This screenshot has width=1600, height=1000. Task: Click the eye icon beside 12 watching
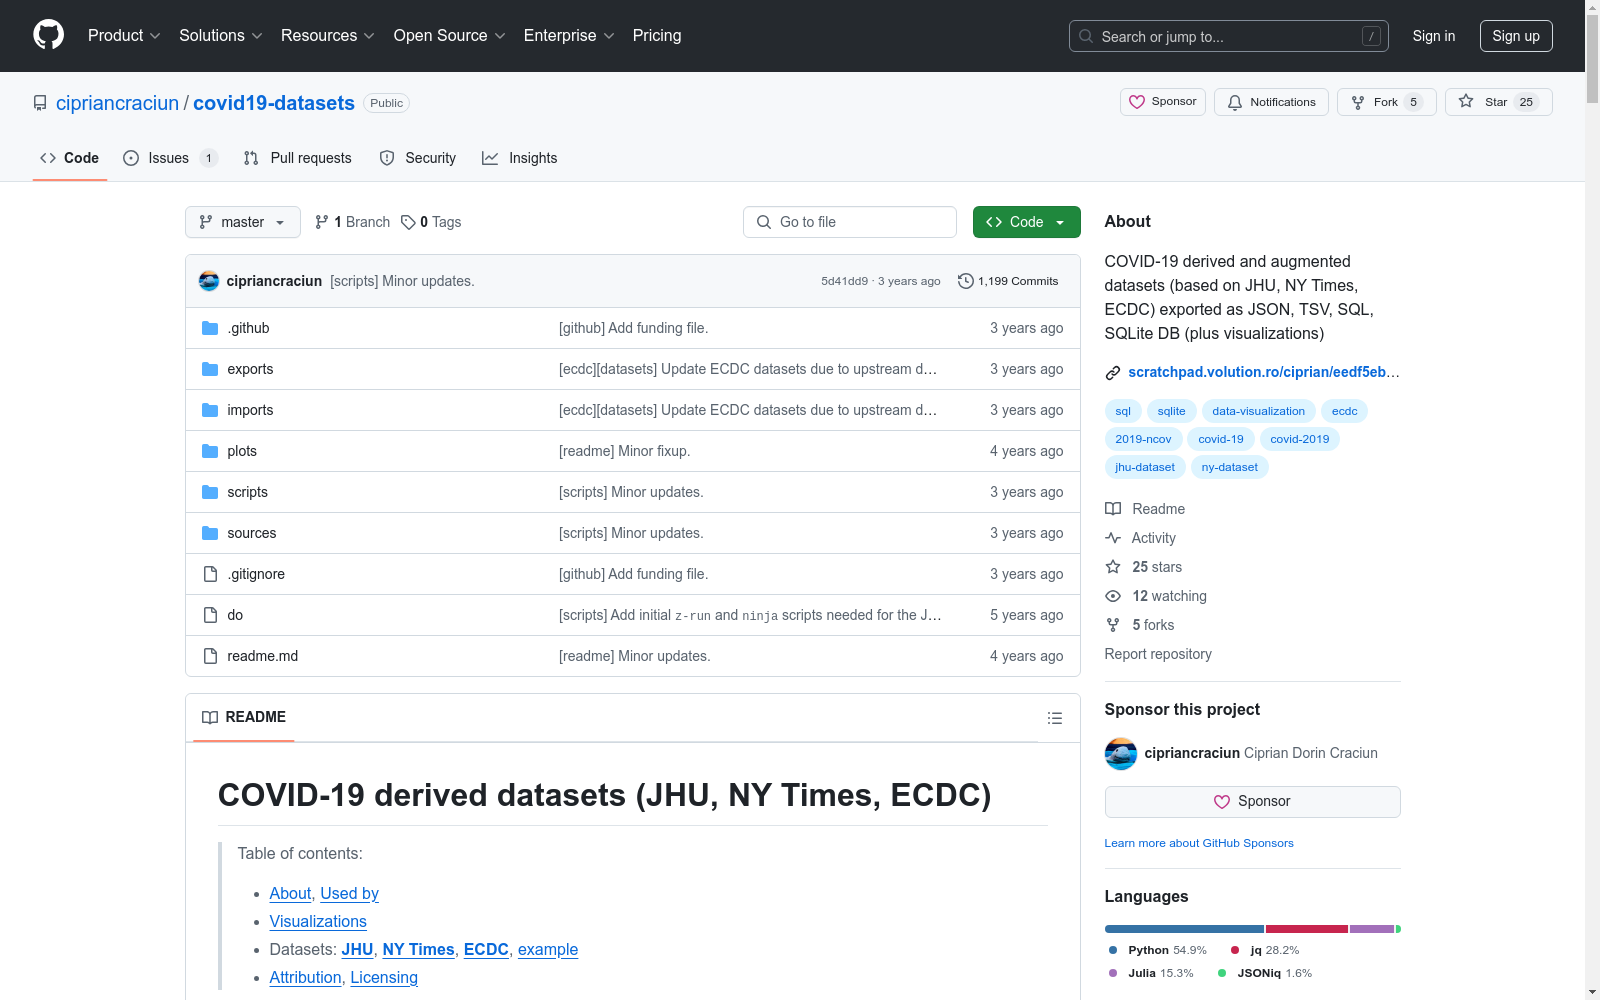[x=1113, y=596]
